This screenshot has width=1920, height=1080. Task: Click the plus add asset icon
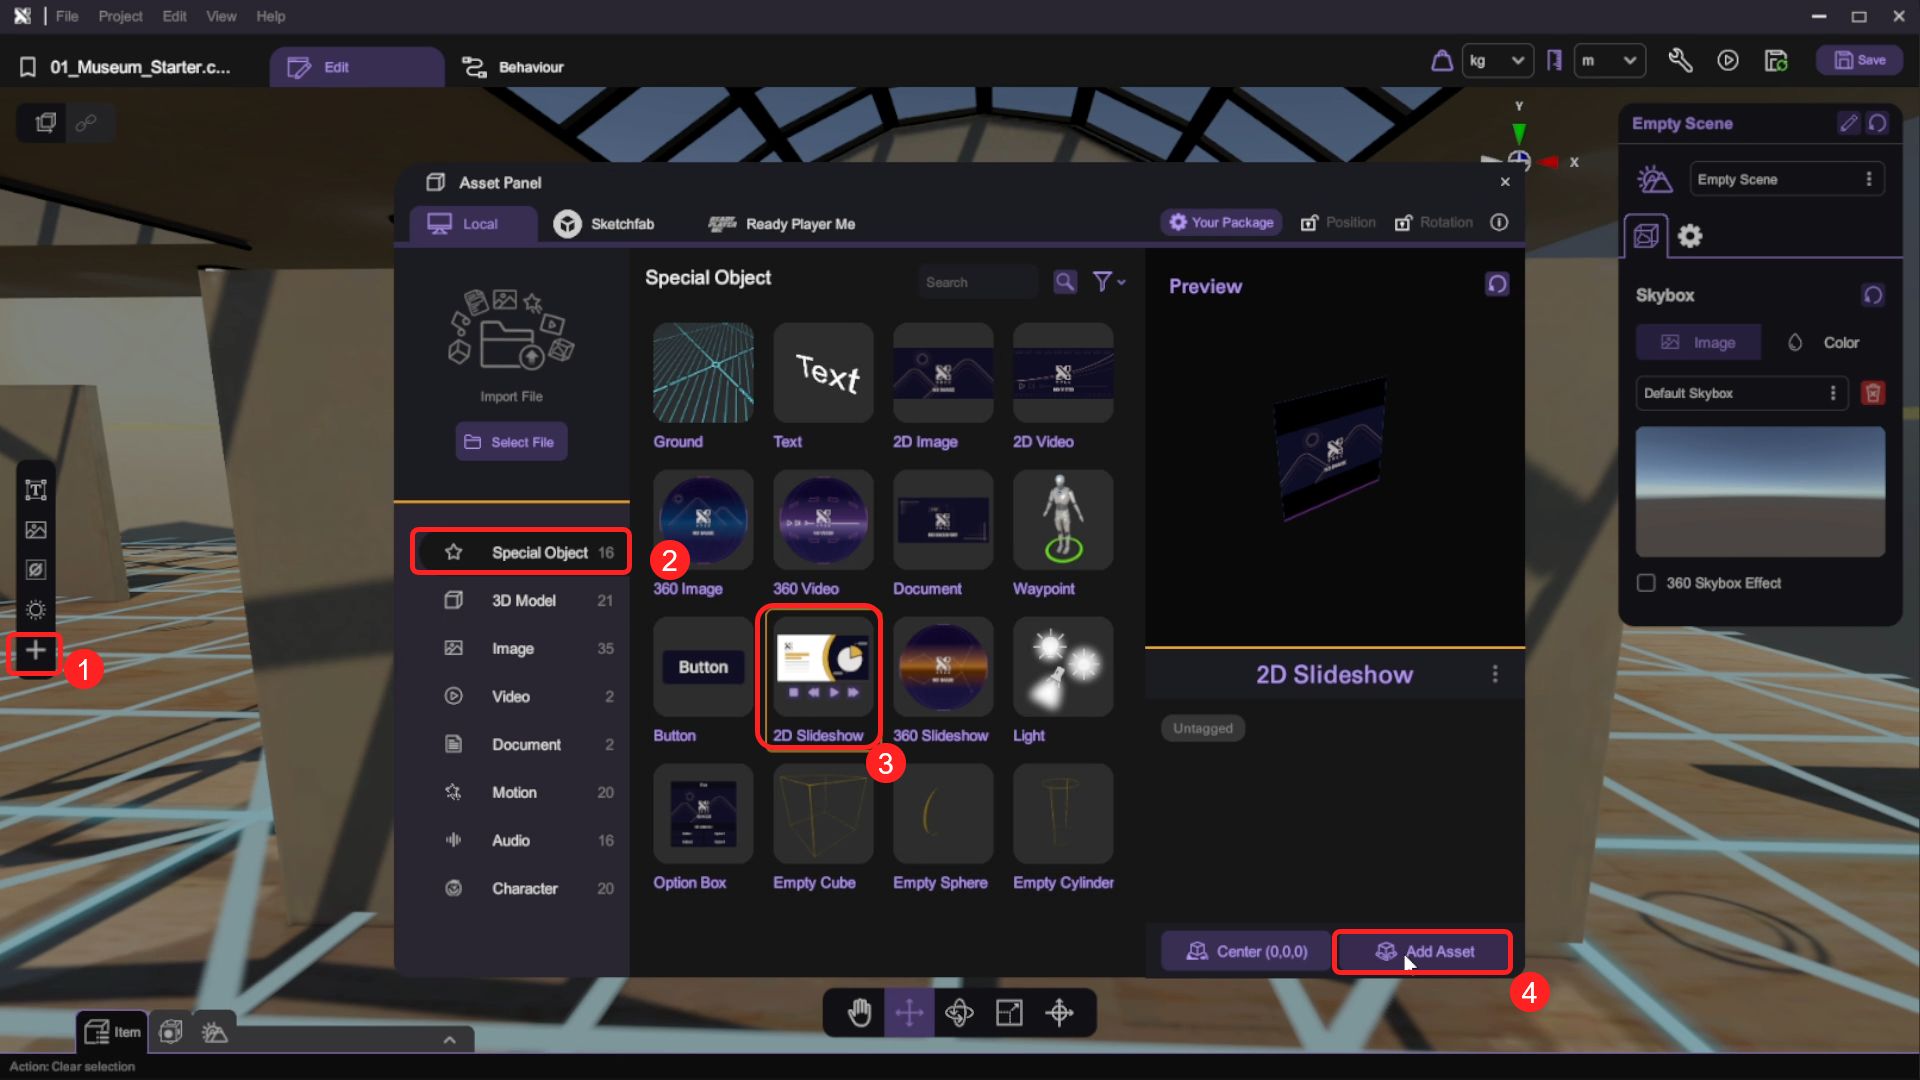coord(36,651)
